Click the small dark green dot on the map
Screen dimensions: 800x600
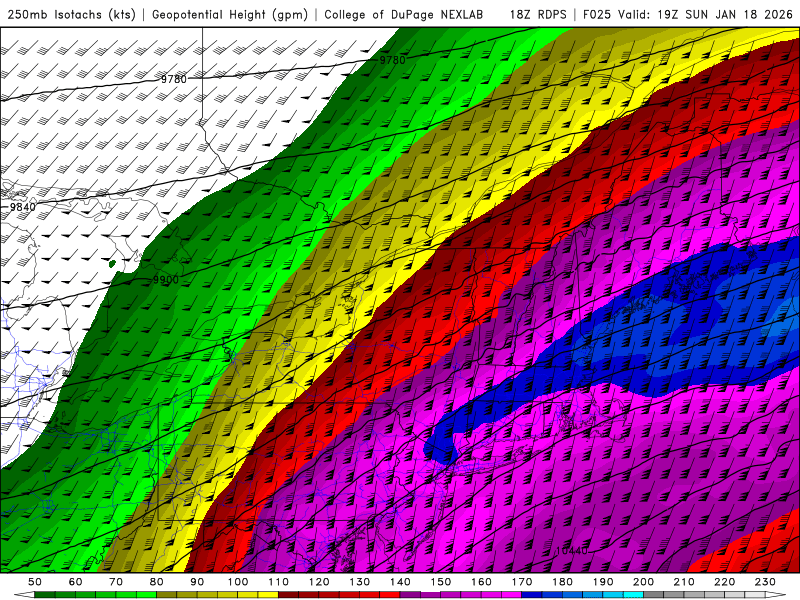coord(112,264)
